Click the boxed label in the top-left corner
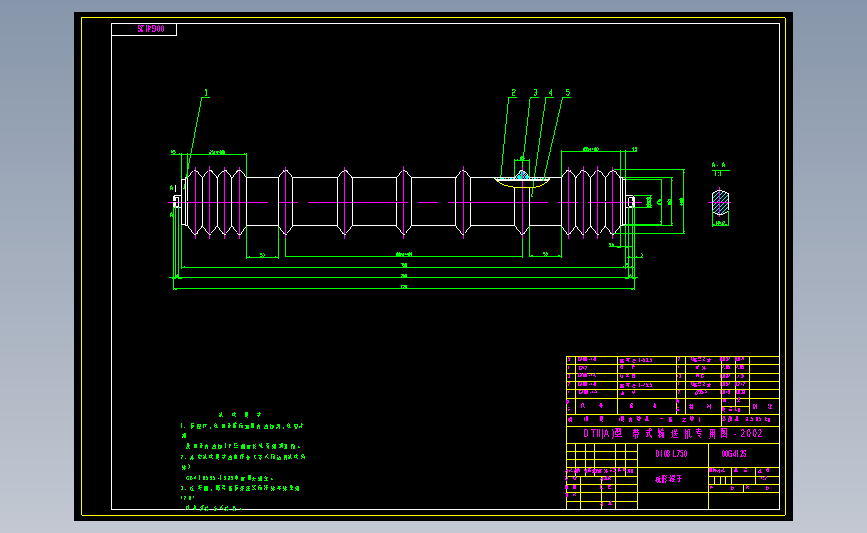 click(x=144, y=29)
